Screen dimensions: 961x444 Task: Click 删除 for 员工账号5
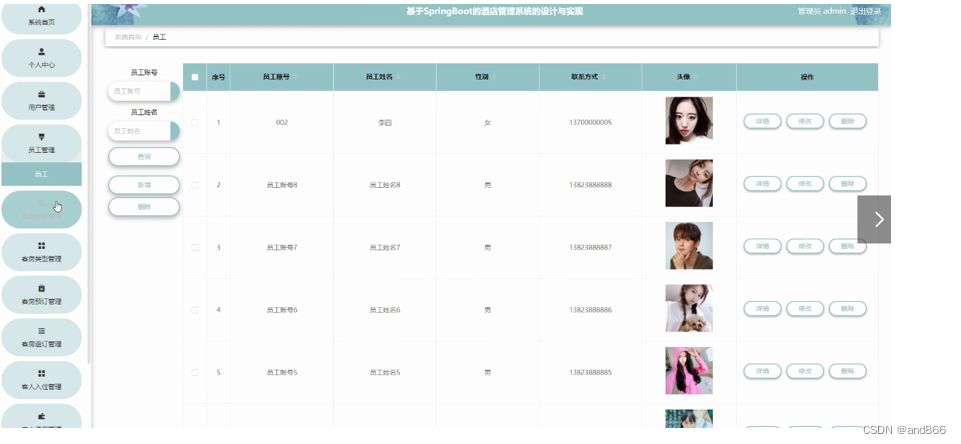848,372
